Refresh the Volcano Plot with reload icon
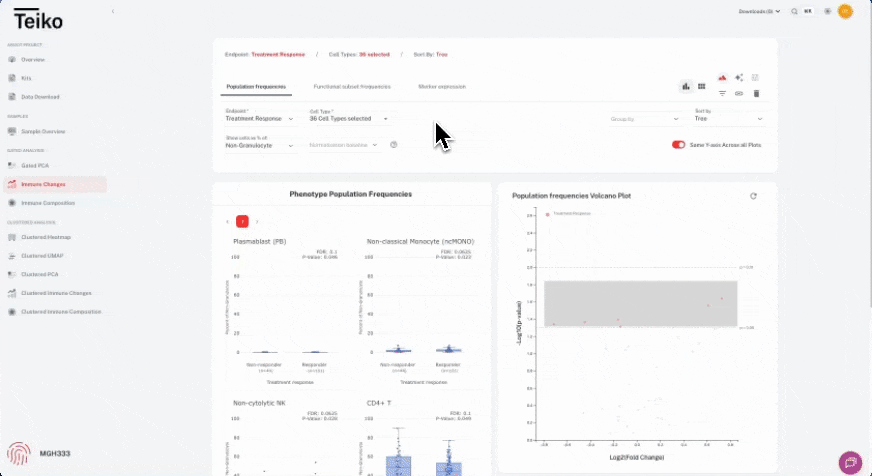The image size is (872, 476). tap(753, 196)
